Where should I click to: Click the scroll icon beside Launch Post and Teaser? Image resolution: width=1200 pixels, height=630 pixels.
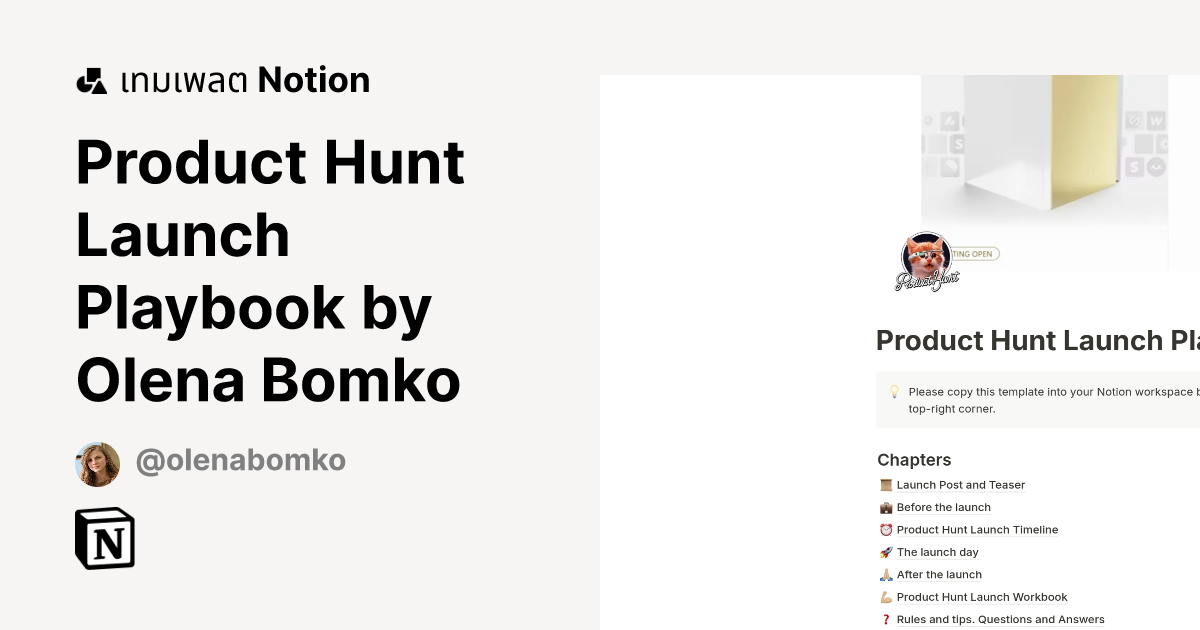(885, 485)
